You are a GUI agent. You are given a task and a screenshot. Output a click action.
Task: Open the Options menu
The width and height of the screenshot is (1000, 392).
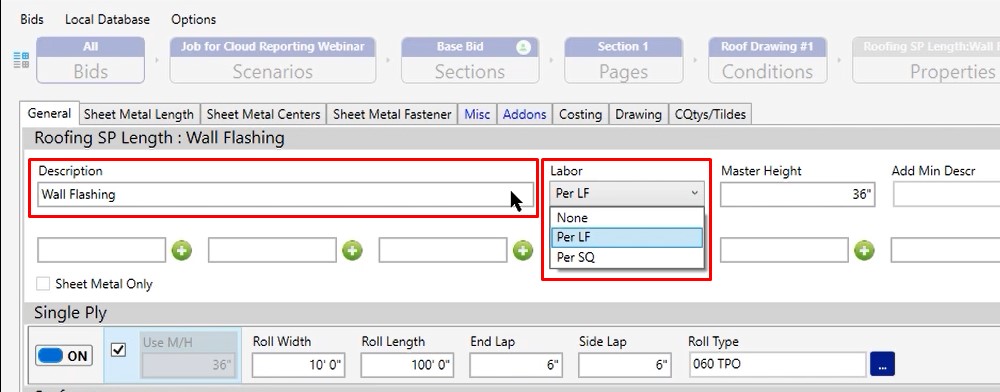tap(193, 20)
